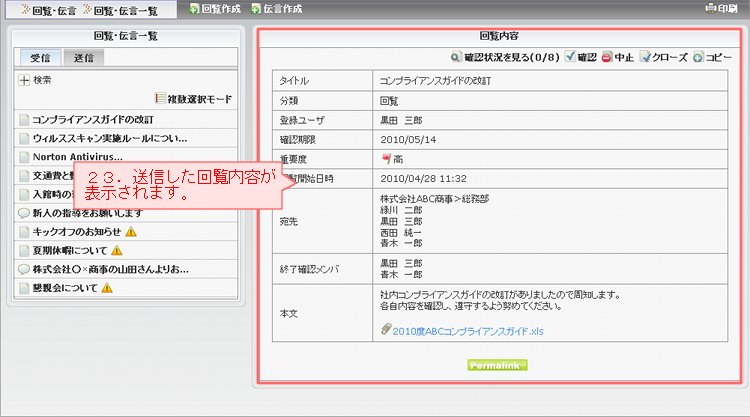Open Norton Antivirus… list item
The image size is (750, 417).
(x=77, y=157)
